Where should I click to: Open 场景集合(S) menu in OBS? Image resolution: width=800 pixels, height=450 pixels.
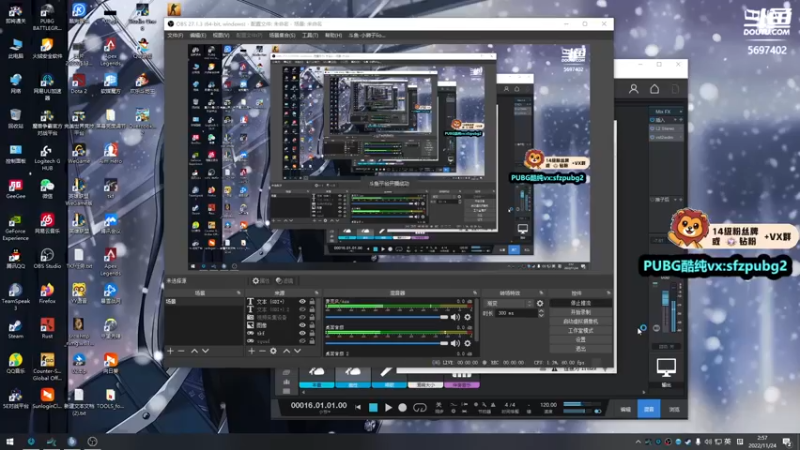(282, 35)
